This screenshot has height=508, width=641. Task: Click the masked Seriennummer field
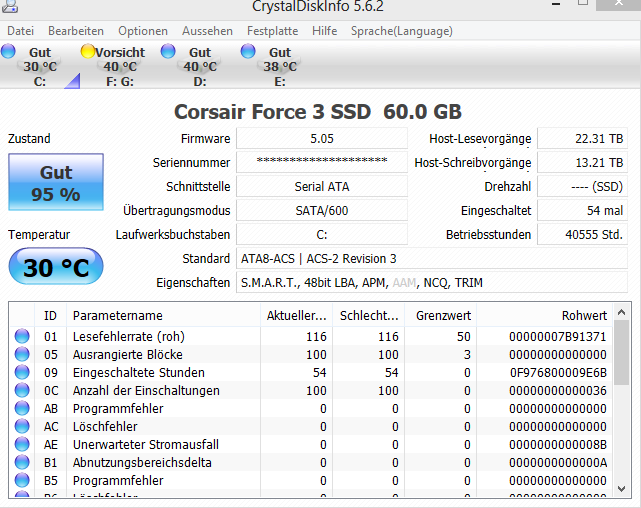322,162
